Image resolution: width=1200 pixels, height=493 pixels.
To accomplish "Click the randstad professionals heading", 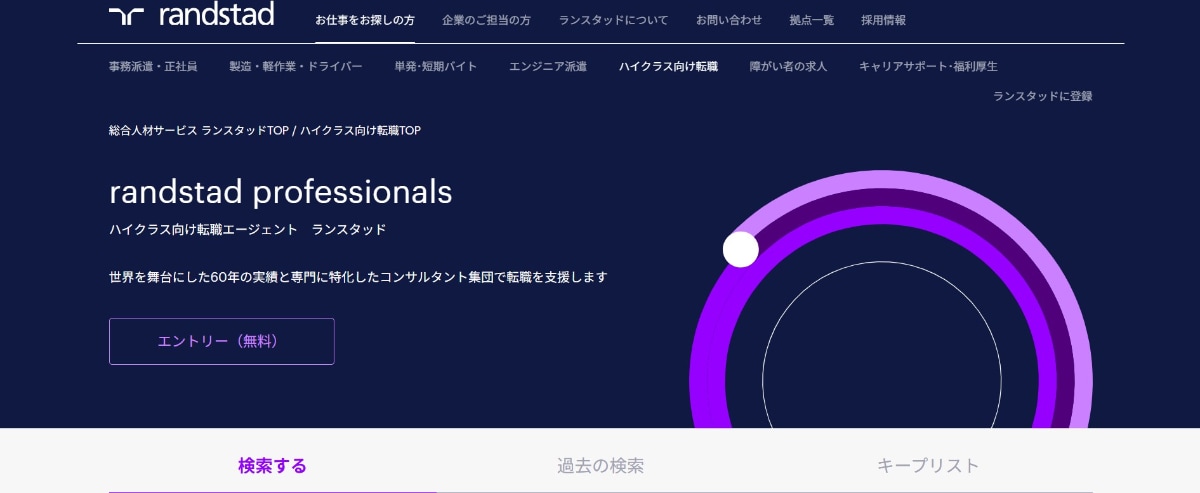I will pyautogui.click(x=281, y=192).
